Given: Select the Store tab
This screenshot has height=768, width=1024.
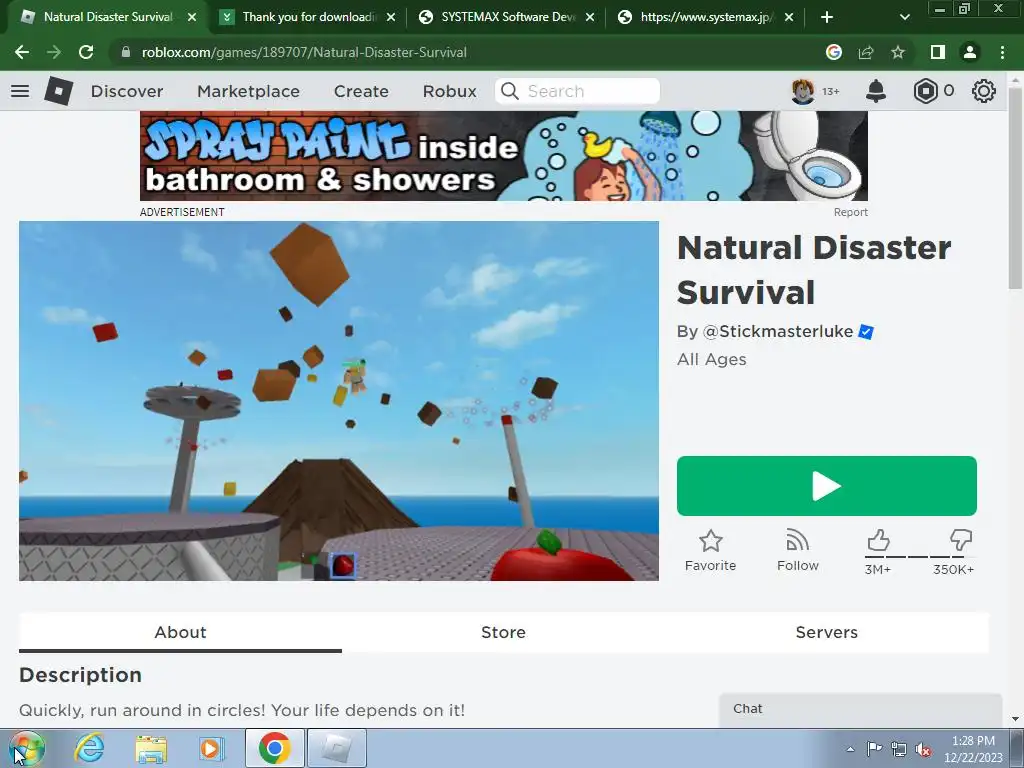Looking at the screenshot, I should point(504,632).
